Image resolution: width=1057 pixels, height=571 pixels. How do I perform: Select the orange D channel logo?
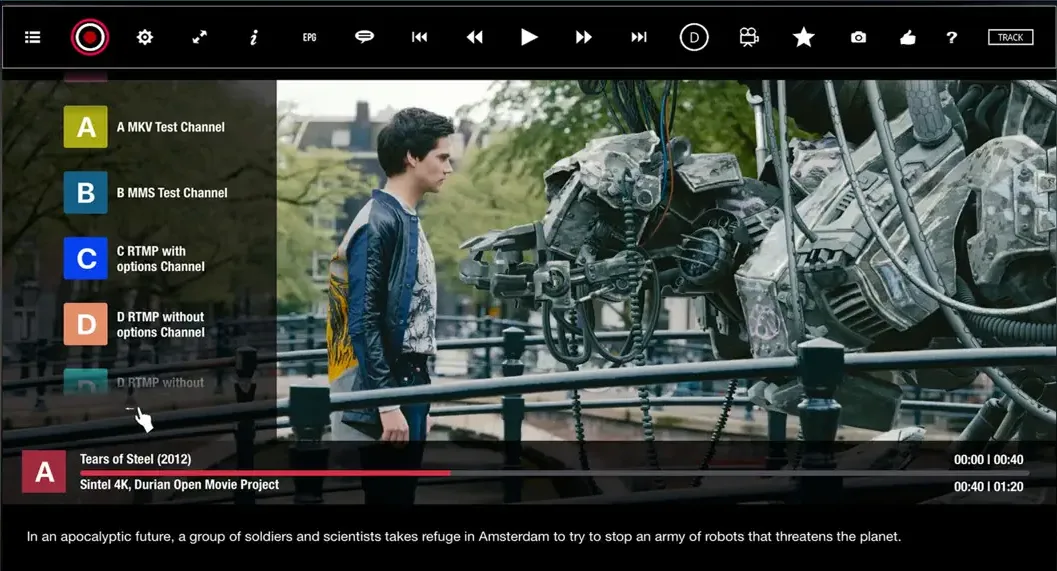point(86,324)
